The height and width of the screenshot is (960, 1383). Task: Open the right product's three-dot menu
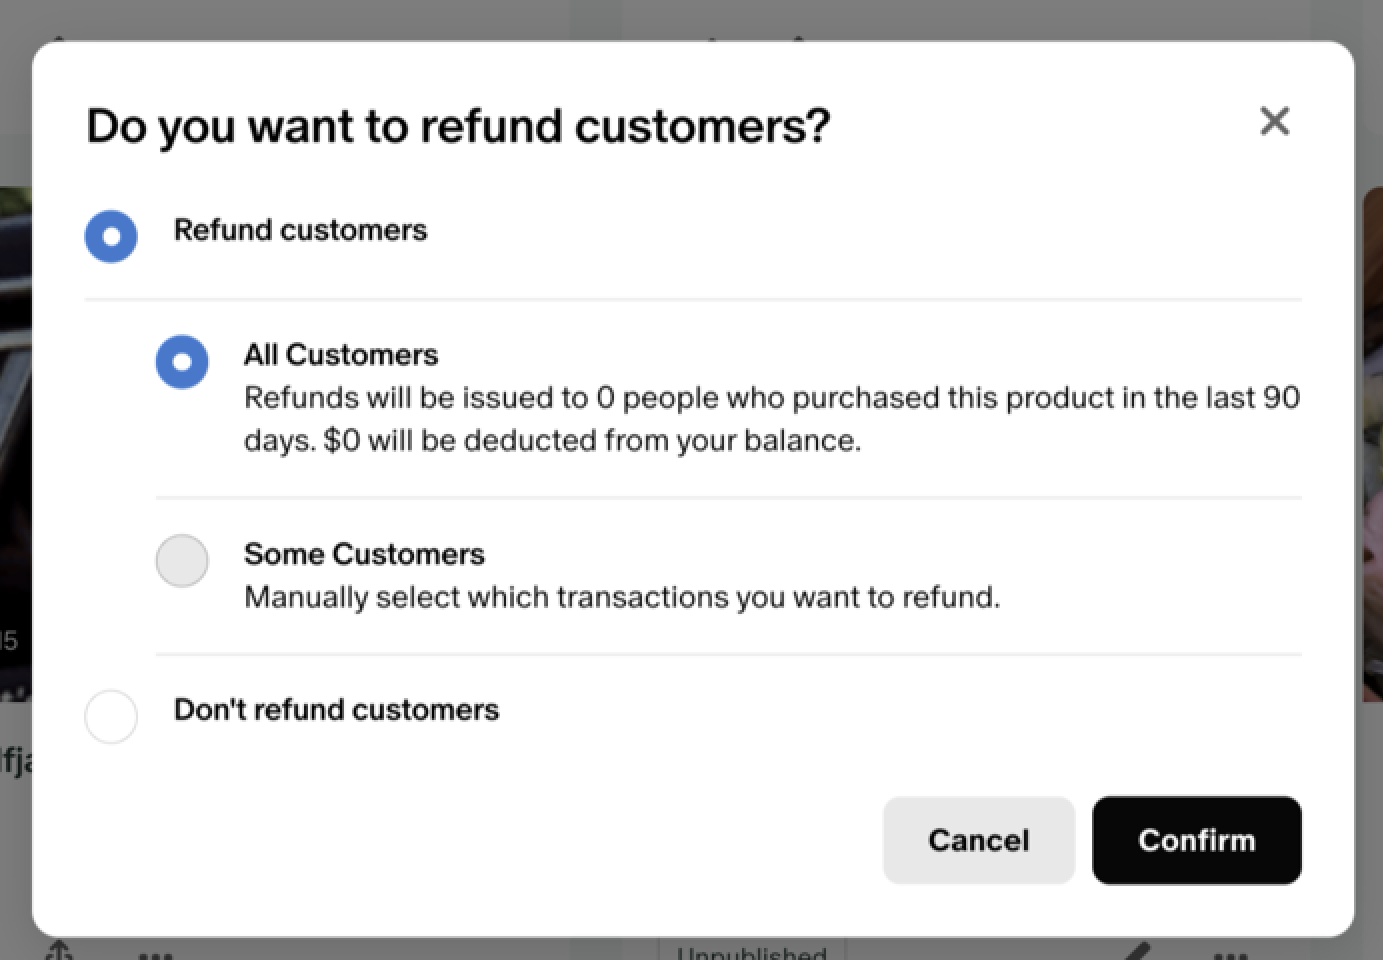pos(1229,954)
